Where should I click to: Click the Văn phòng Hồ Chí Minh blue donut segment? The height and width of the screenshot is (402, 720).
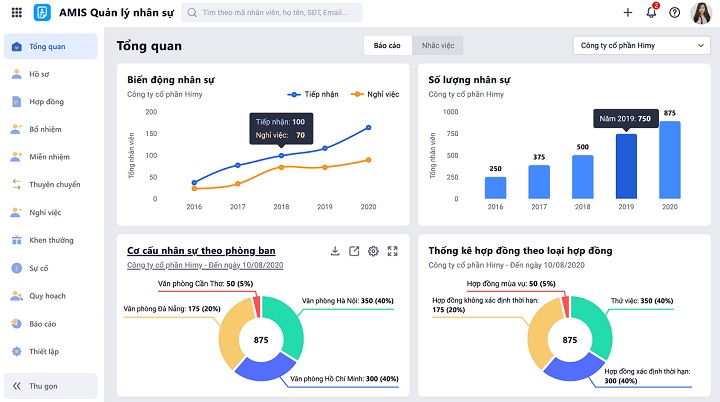(x=264, y=368)
